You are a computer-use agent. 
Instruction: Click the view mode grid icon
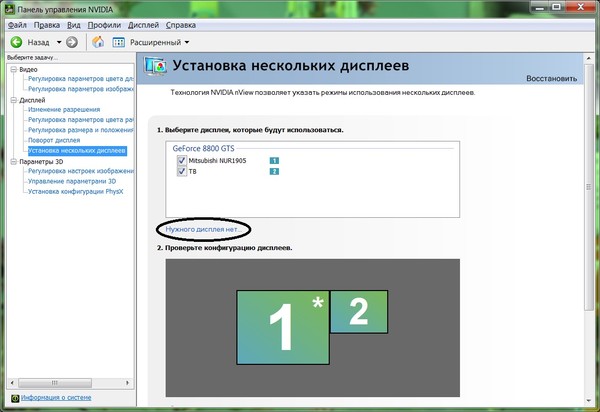[119, 42]
